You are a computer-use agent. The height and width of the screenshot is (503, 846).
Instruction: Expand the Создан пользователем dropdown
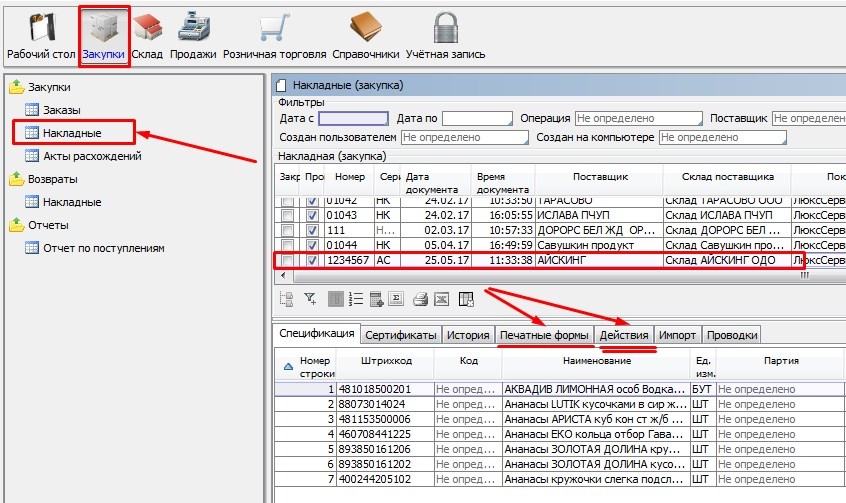click(464, 137)
